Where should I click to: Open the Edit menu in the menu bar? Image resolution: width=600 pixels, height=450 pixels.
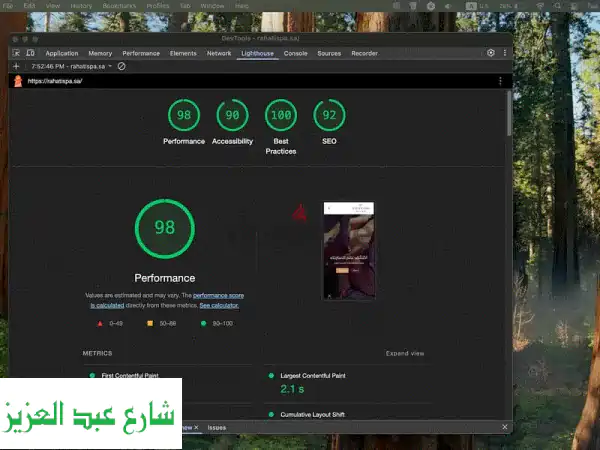(29, 6)
